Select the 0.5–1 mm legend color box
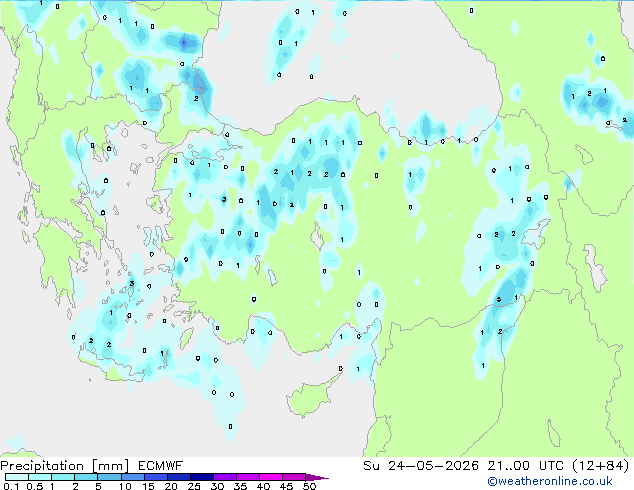 tap(40, 477)
